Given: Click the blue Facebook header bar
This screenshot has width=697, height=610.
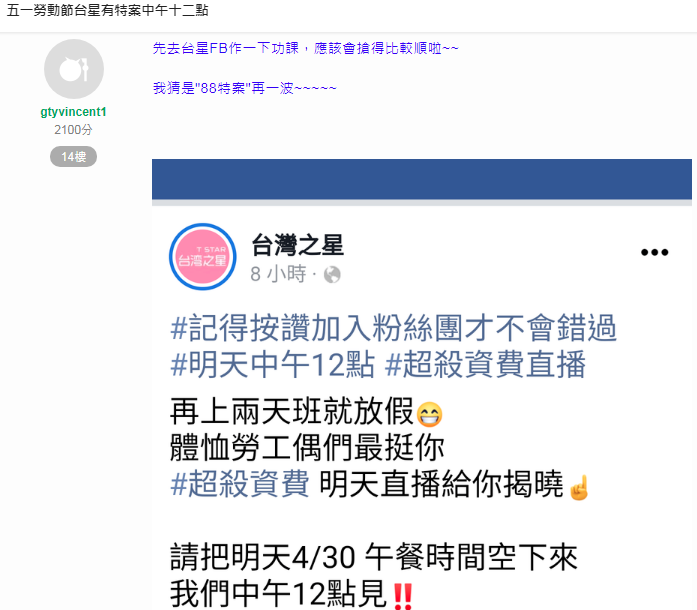Looking at the screenshot, I should coord(422,179).
